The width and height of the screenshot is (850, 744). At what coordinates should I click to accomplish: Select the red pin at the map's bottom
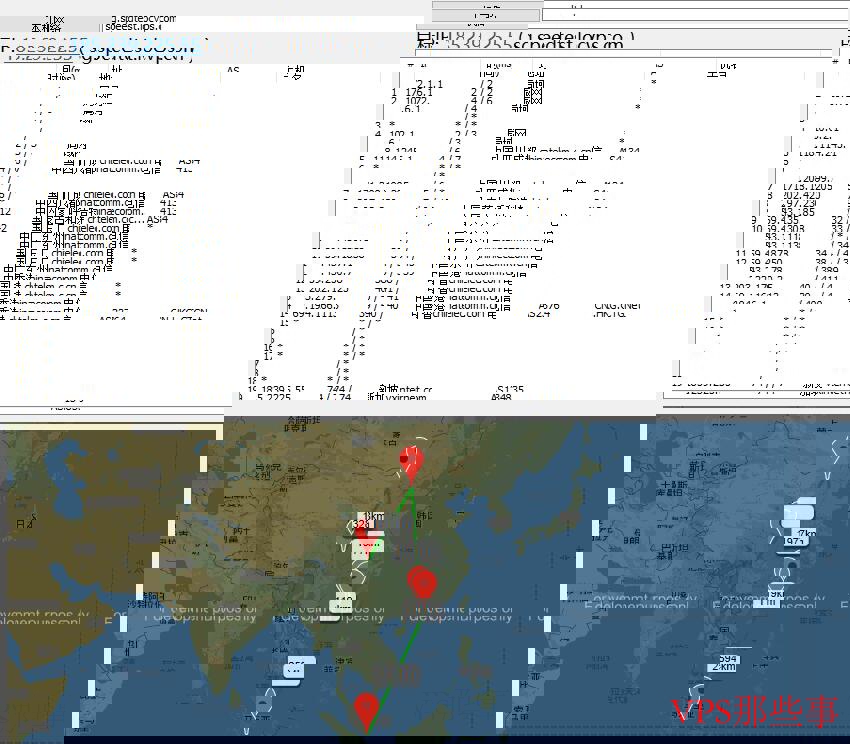[x=367, y=707]
